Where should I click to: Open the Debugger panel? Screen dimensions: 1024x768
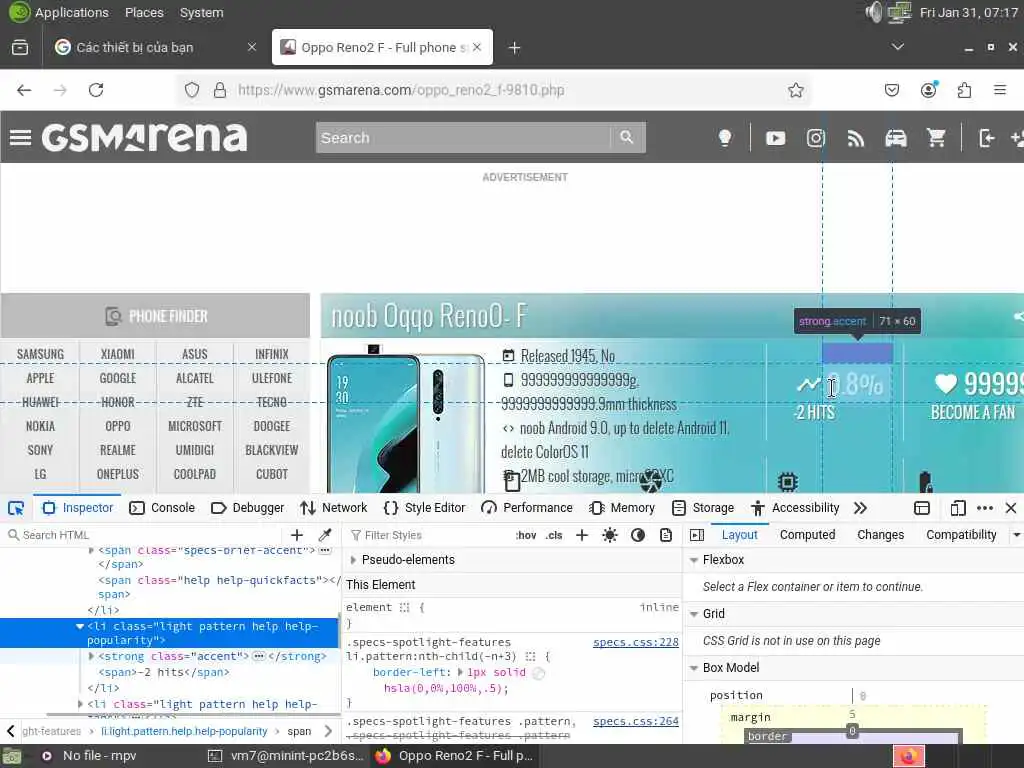(248, 508)
